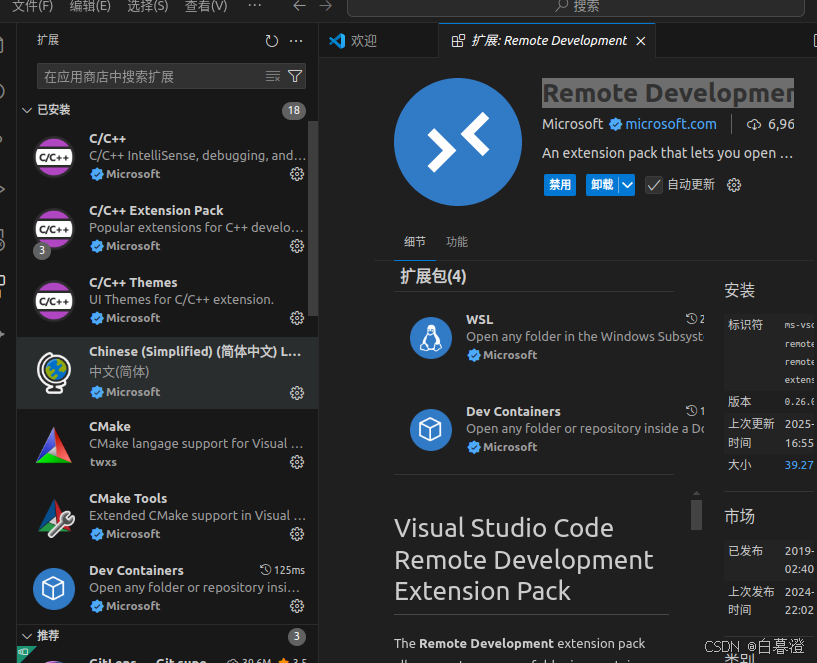Screen dimensions: 817x663
Task: Select the CMake by twxs row title
Action: tap(110, 426)
